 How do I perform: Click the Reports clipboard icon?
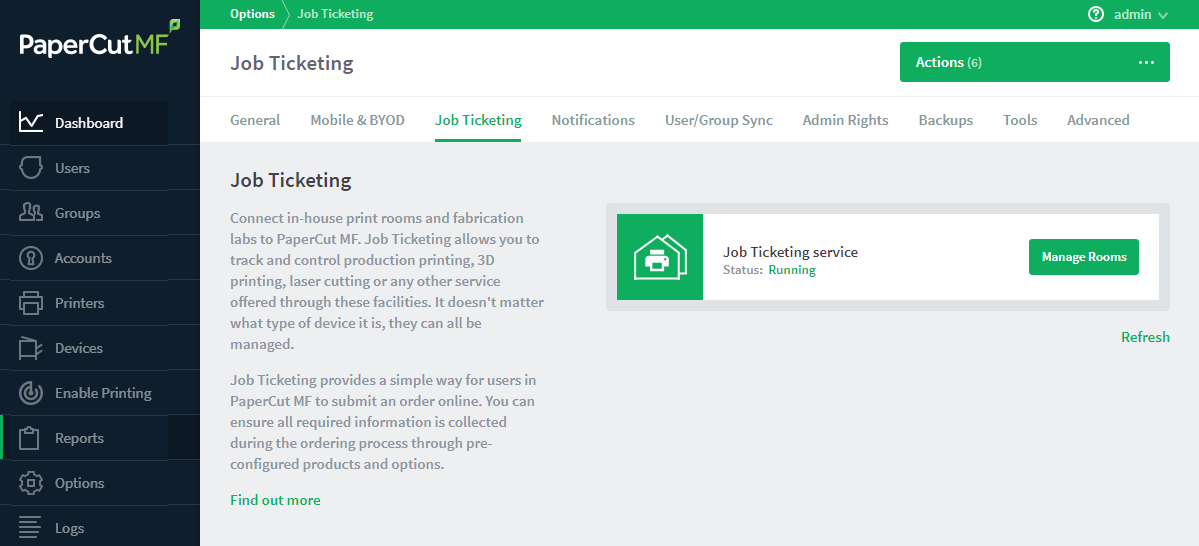click(x=31, y=438)
